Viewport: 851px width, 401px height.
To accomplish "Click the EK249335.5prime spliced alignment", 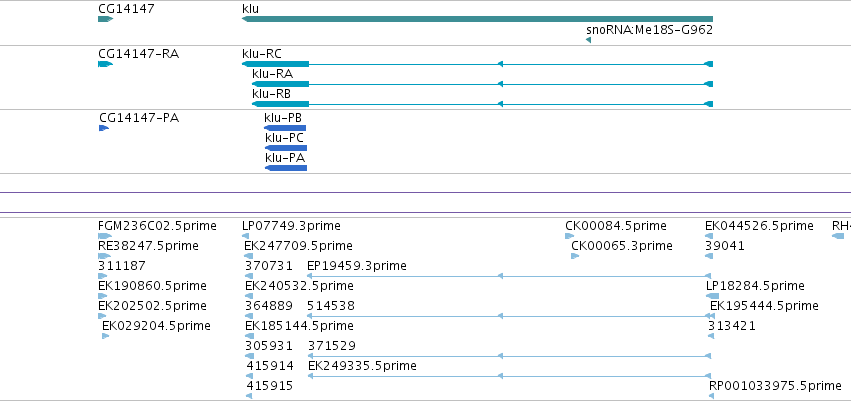I will click(510, 376).
